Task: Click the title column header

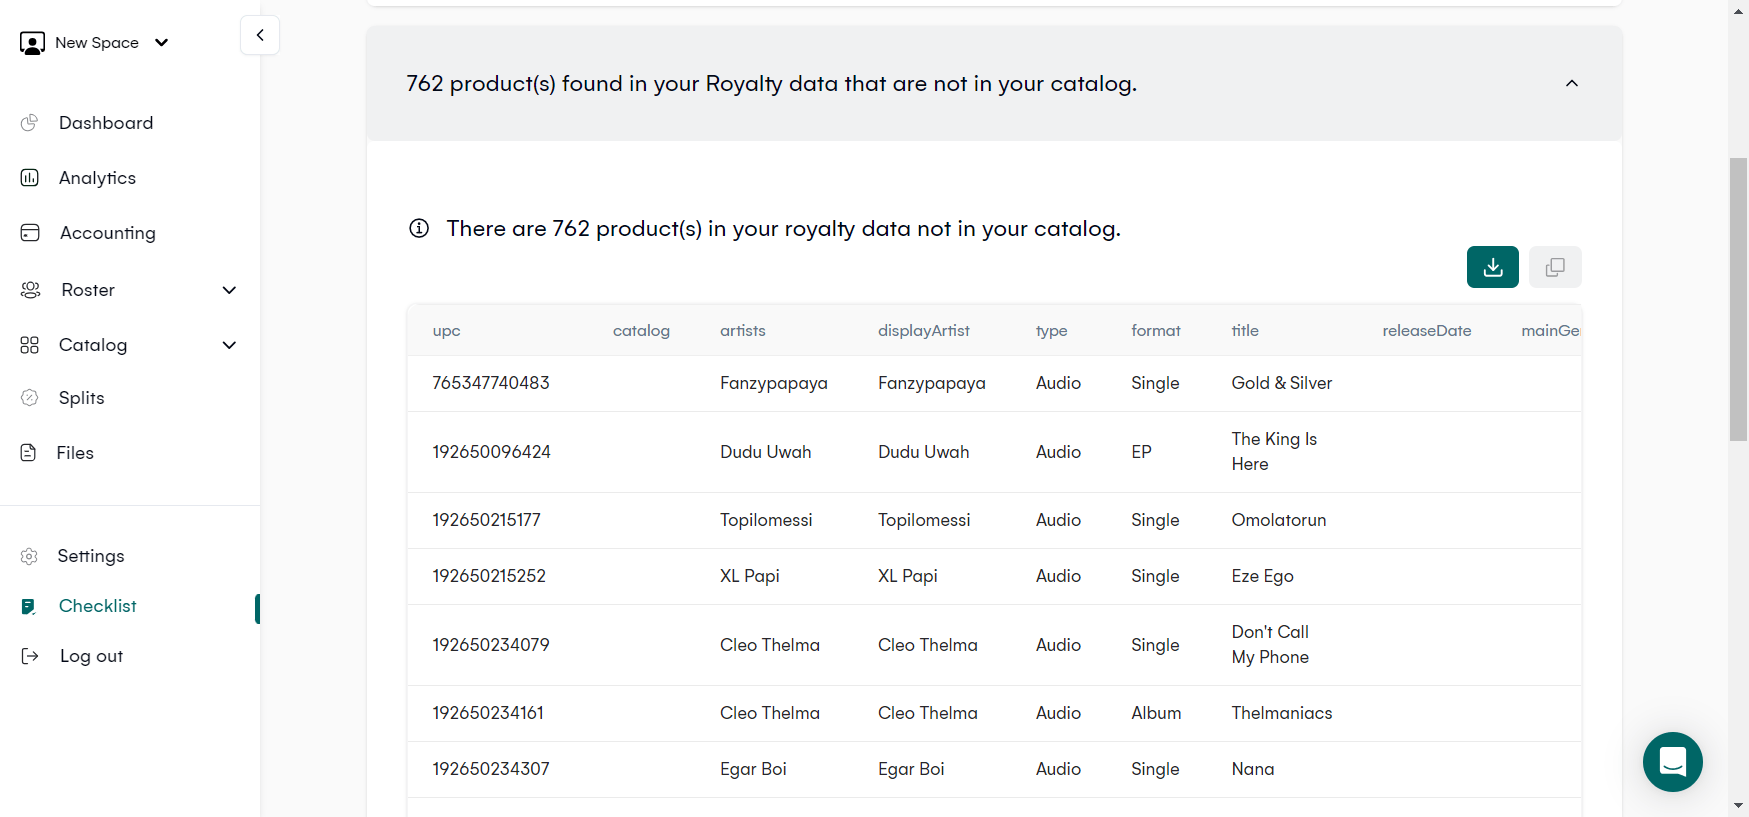Action: click(1245, 331)
